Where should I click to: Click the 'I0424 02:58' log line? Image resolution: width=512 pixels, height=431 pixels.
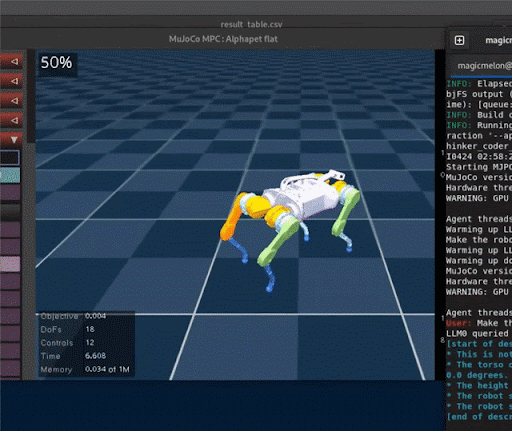[479, 156]
